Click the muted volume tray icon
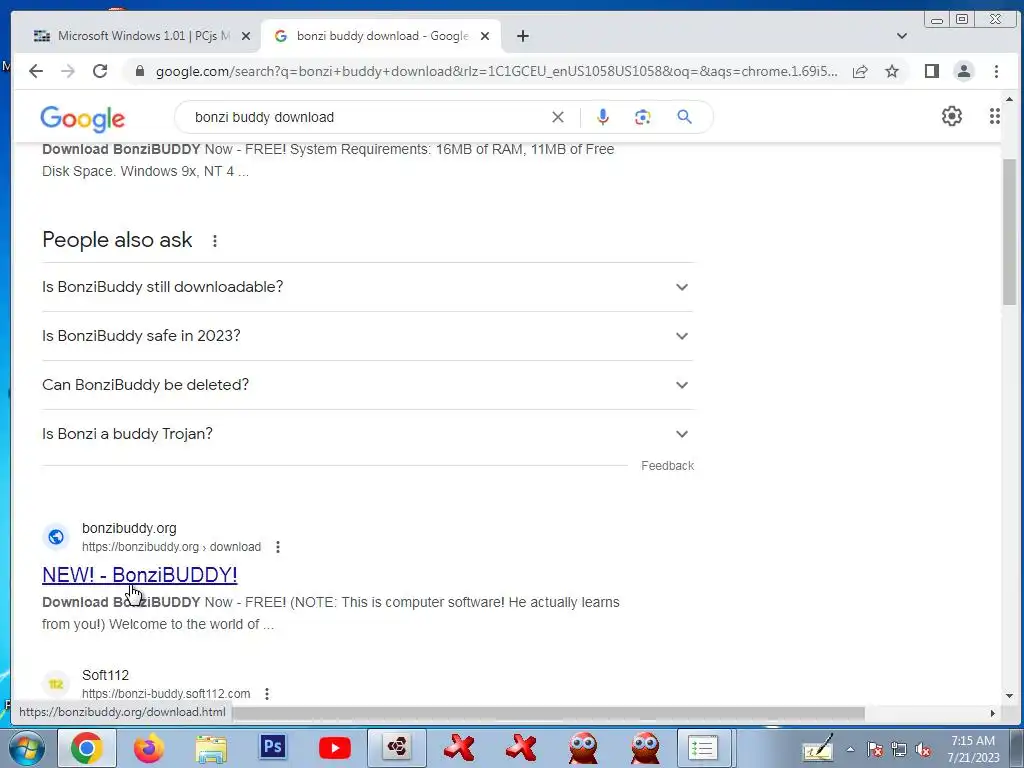1024x768 pixels. 923,750
